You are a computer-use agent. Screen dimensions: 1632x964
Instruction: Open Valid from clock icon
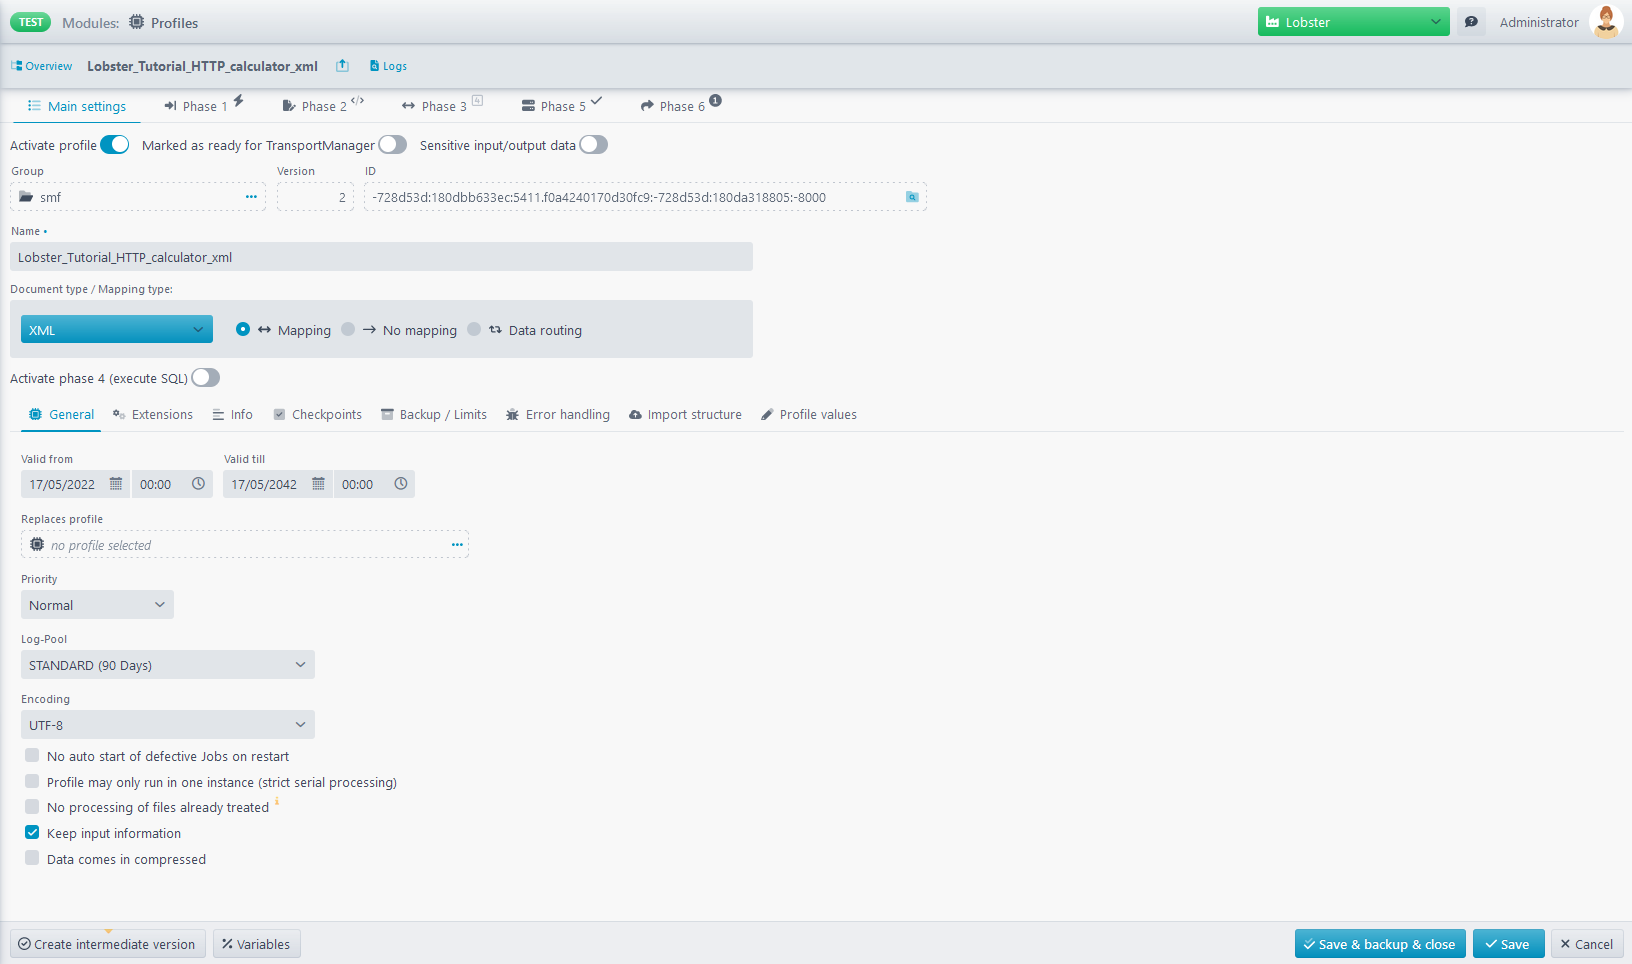click(x=199, y=484)
